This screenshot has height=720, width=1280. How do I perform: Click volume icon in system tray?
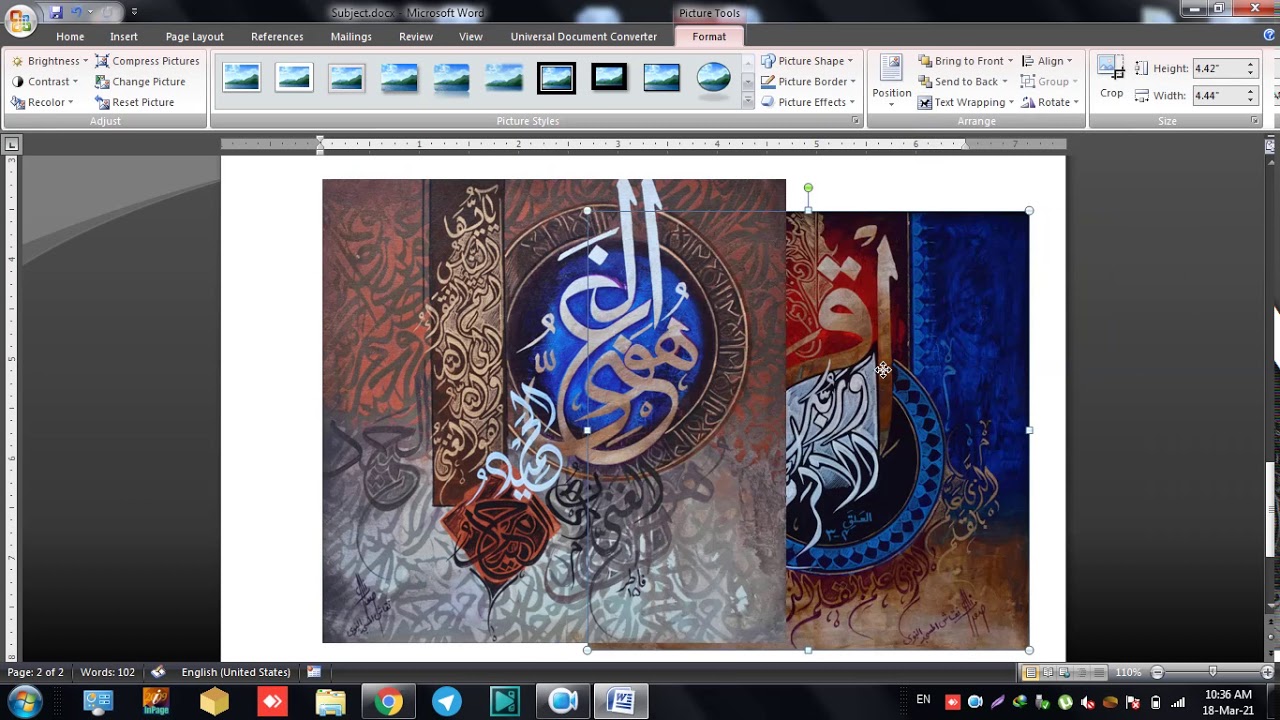pos(1088,702)
